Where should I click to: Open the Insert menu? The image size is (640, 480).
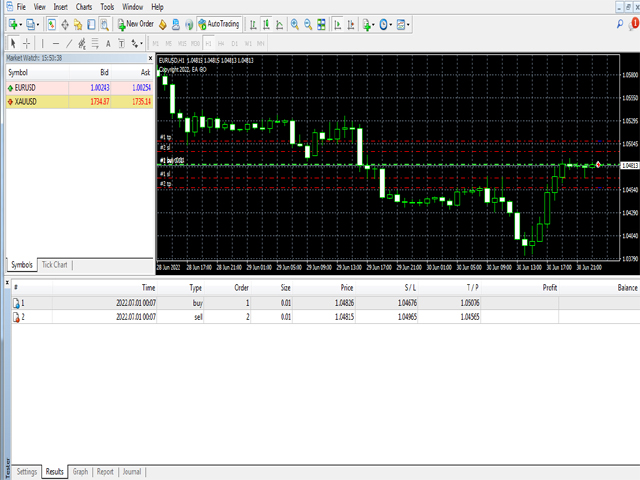pos(61,7)
